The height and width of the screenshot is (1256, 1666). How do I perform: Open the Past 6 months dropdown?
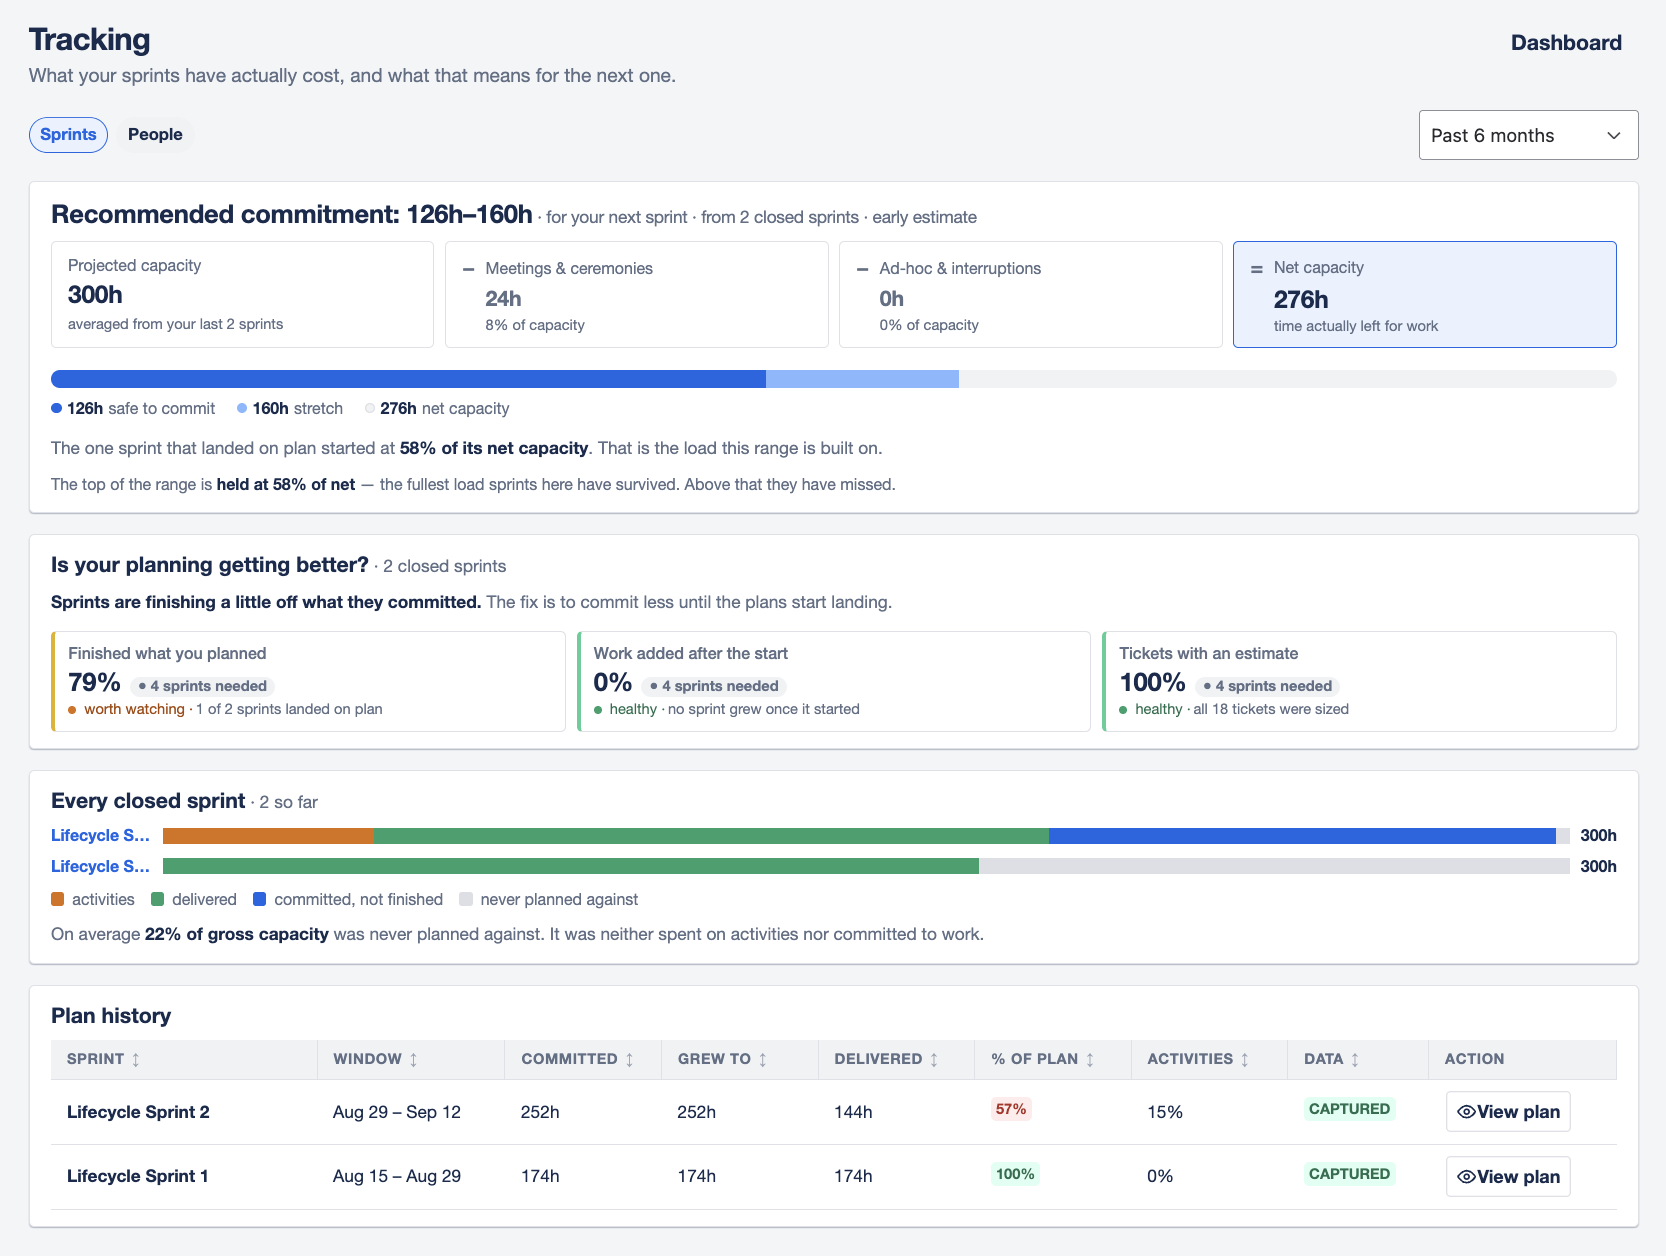point(1528,135)
